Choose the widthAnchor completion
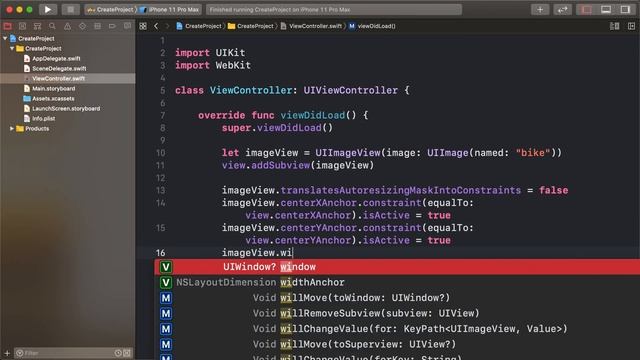640x360 pixels. [397, 282]
